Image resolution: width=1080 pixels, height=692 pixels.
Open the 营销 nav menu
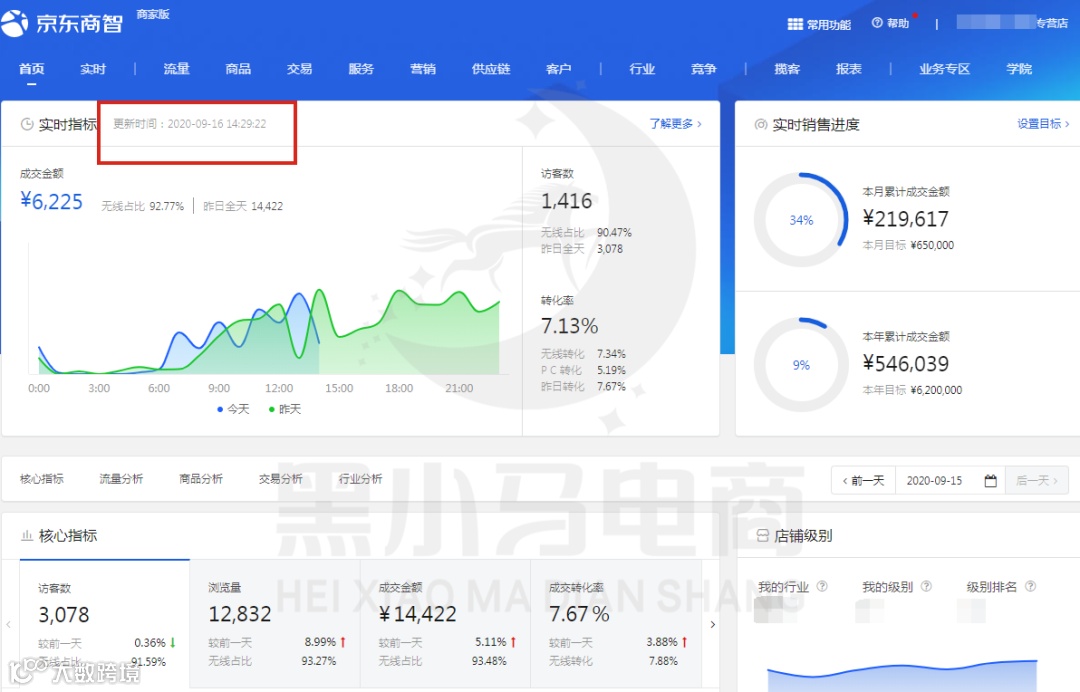point(423,69)
